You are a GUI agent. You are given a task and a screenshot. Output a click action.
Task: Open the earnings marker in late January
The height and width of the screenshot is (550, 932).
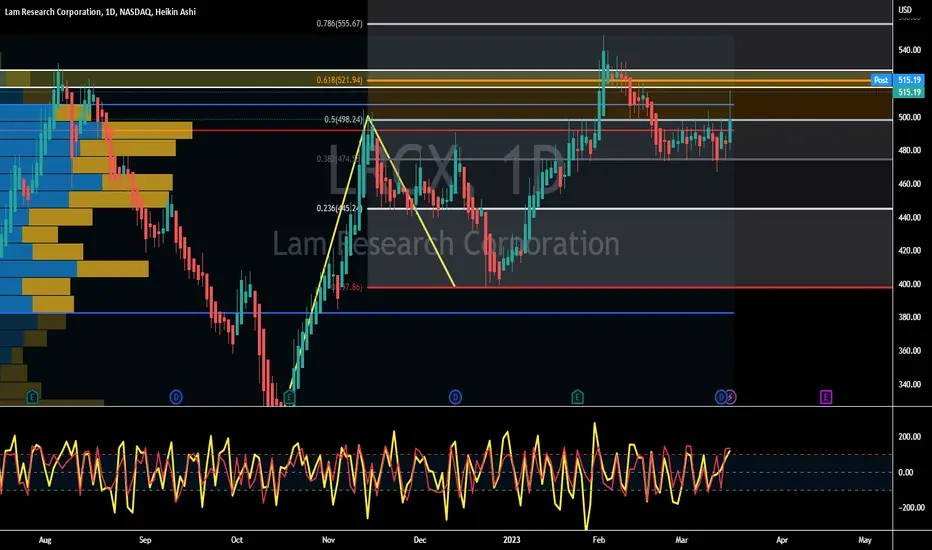click(577, 397)
